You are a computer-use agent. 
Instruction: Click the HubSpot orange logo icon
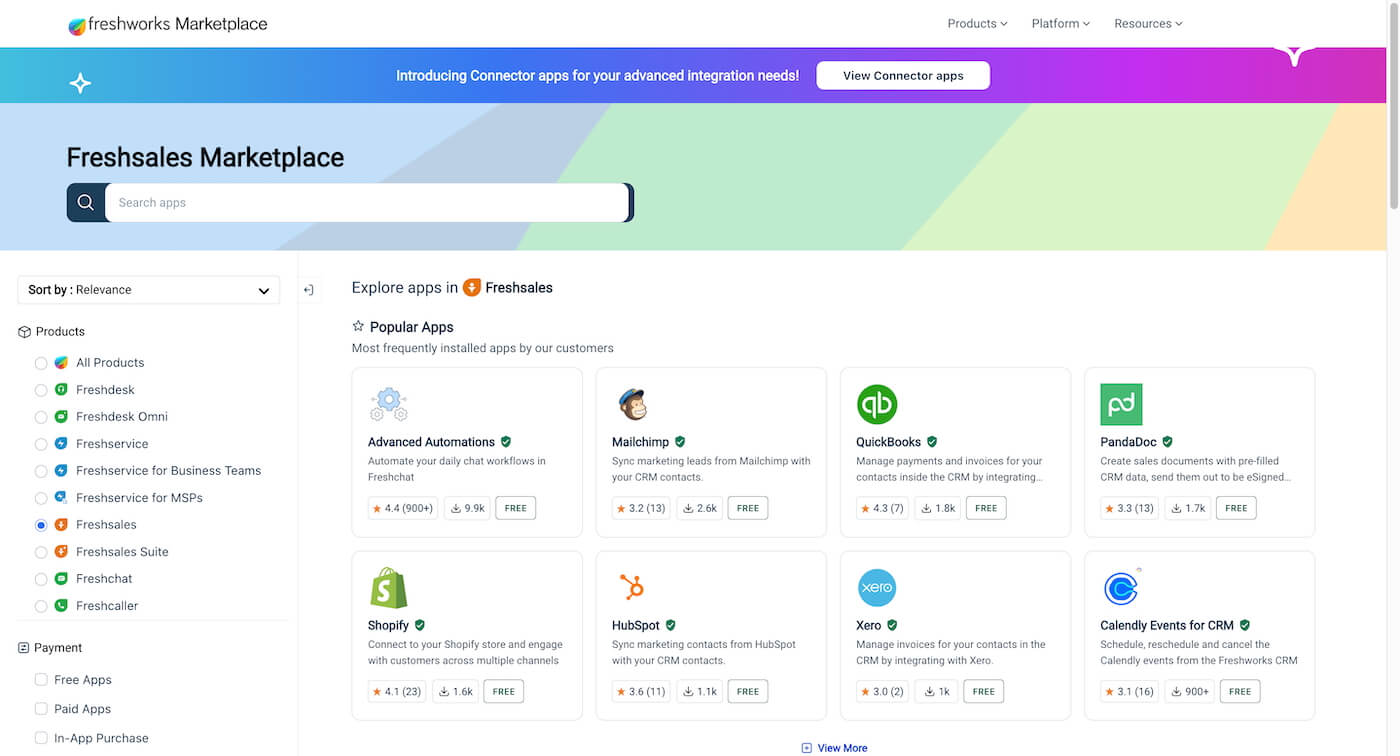click(632, 588)
